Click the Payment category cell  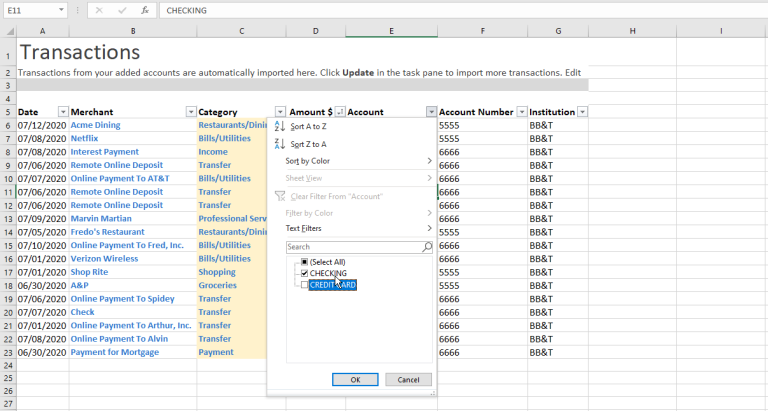[216, 353]
